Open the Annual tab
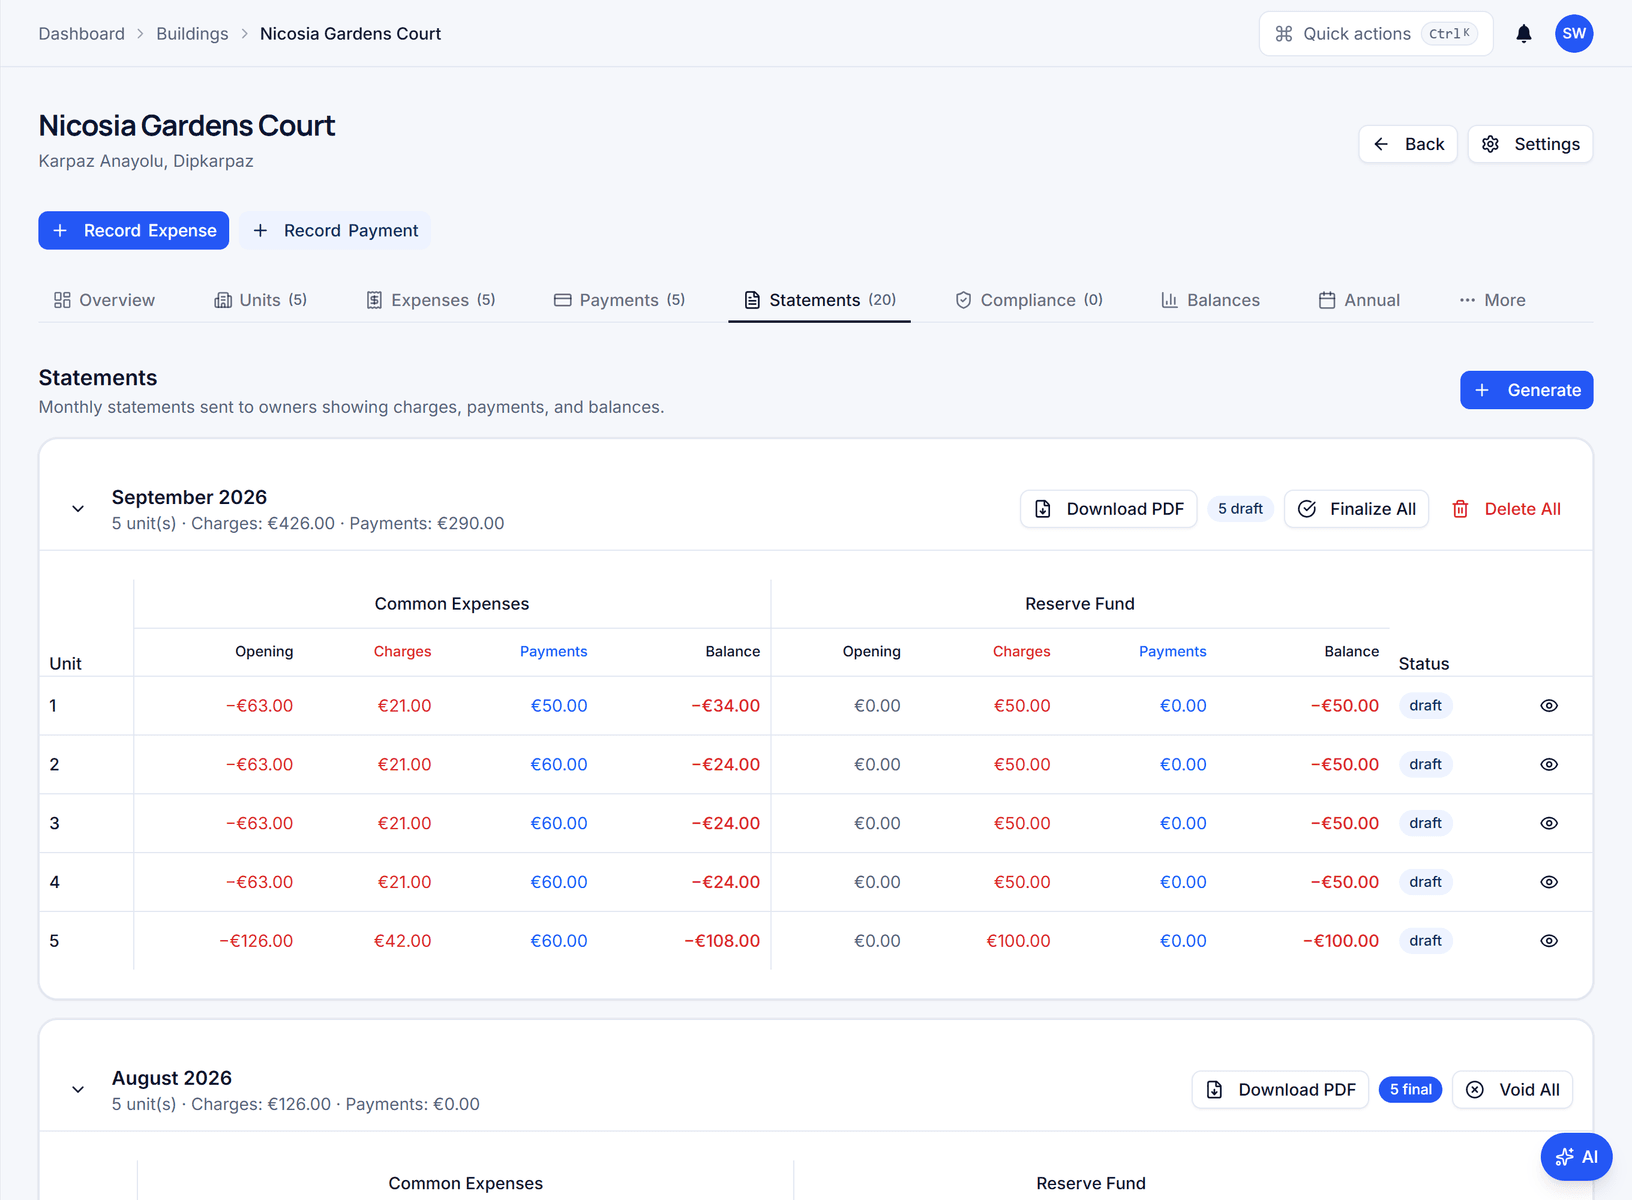The width and height of the screenshot is (1632, 1200). [x=1359, y=300]
